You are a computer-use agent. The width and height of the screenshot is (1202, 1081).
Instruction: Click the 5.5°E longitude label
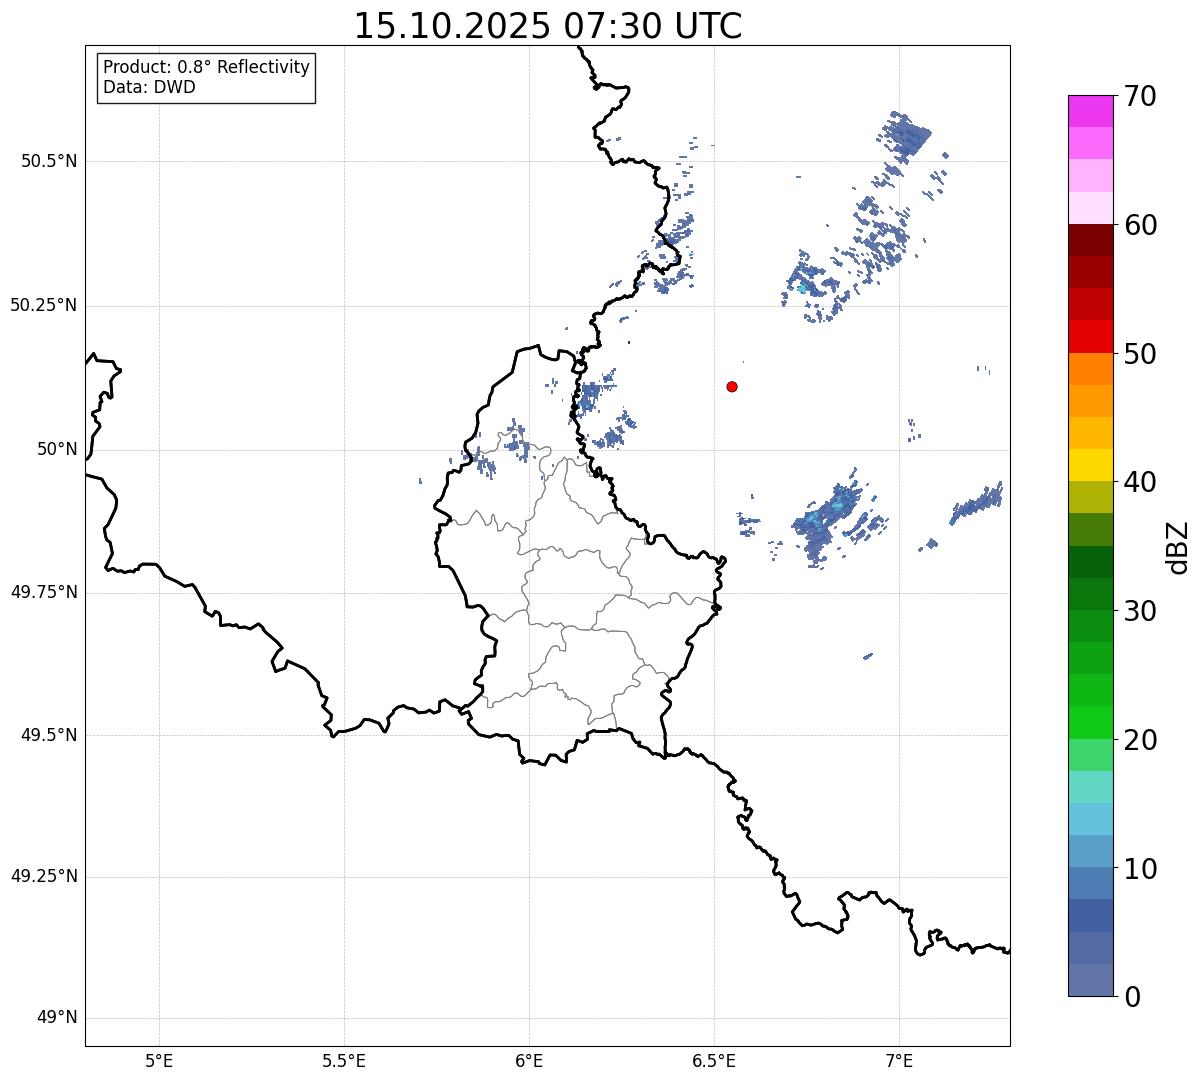click(x=344, y=1061)
